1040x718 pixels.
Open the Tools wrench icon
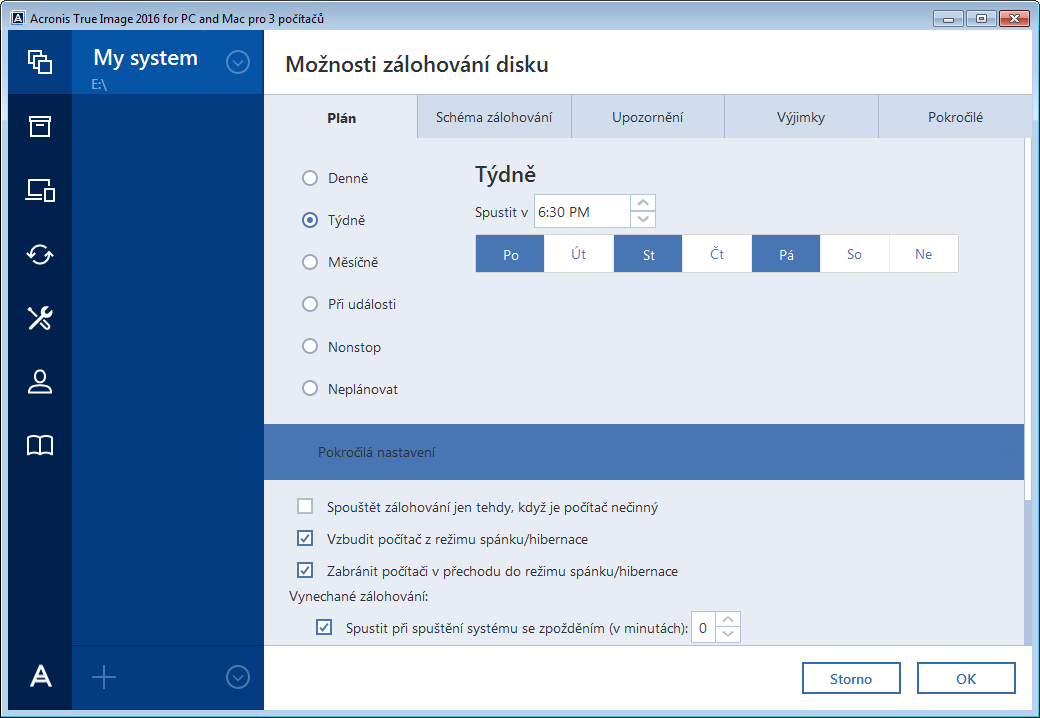40,318
